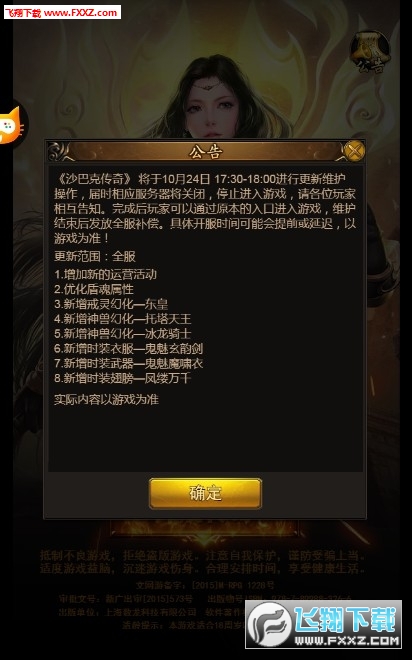Open the 公告 scroll icon at top right

click(369, 52)
